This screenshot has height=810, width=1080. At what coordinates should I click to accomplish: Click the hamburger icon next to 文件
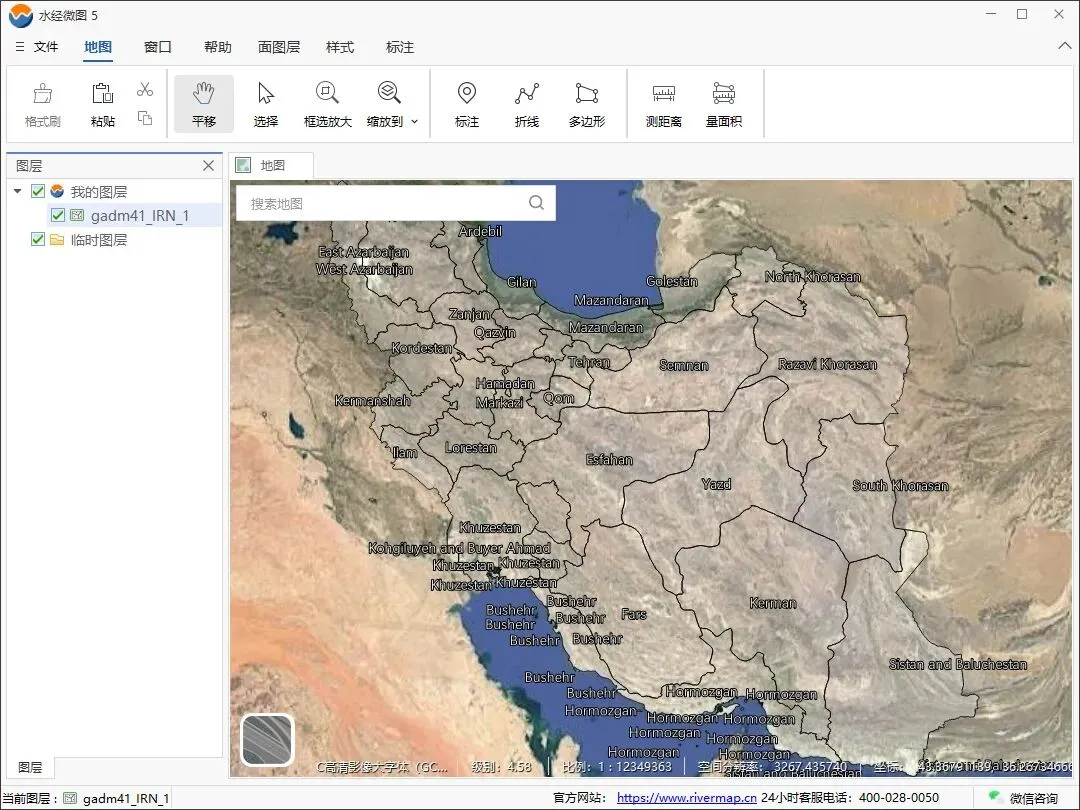point(20,47)
